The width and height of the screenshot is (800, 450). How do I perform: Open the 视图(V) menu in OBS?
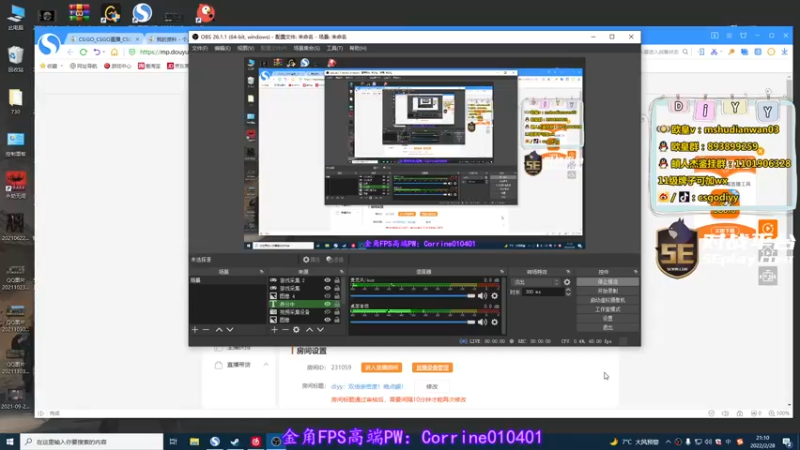point(245,48)
